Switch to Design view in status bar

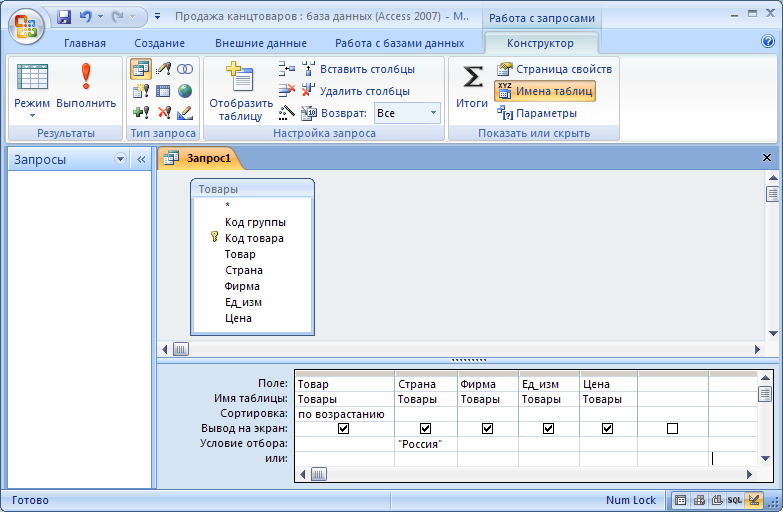click(754, 500)
